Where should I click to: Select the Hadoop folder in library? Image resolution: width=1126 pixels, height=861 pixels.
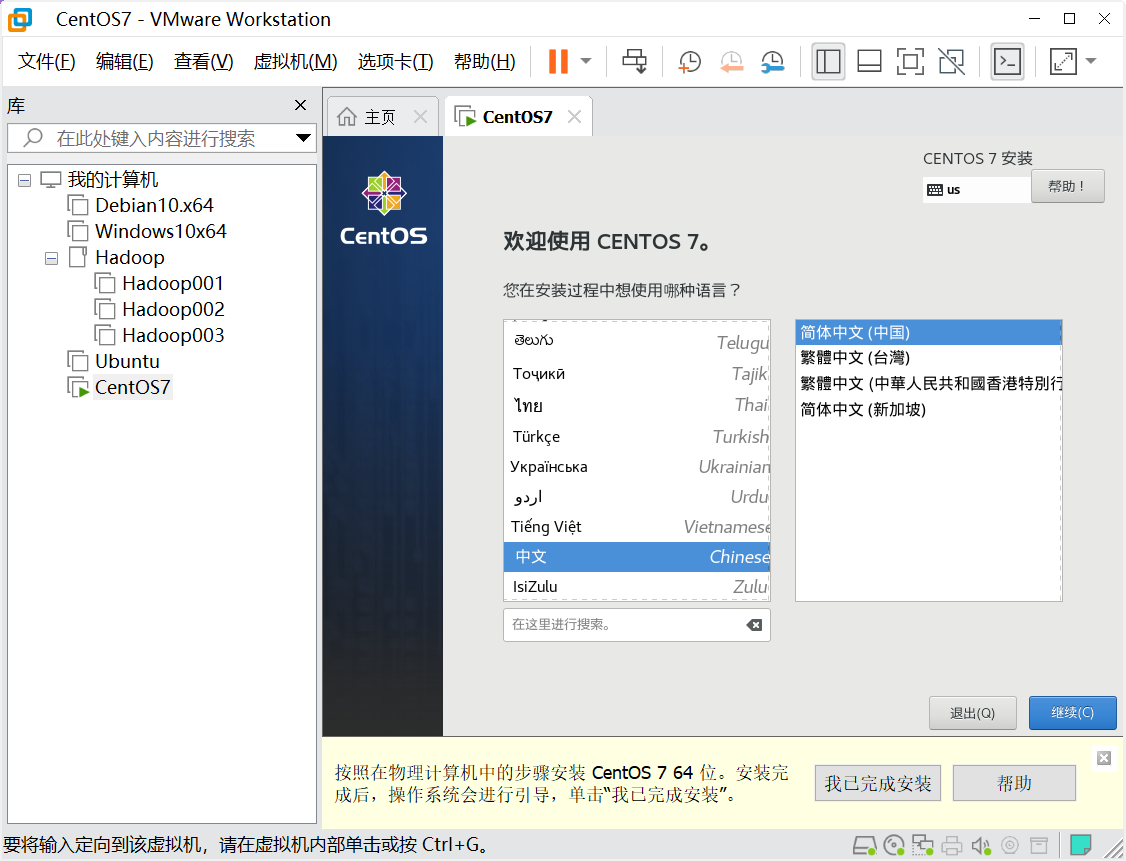(129, 257)
